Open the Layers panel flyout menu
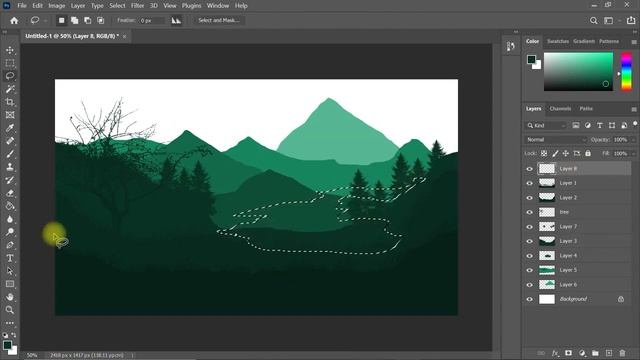The image size is (640, 360). (634, 109)
